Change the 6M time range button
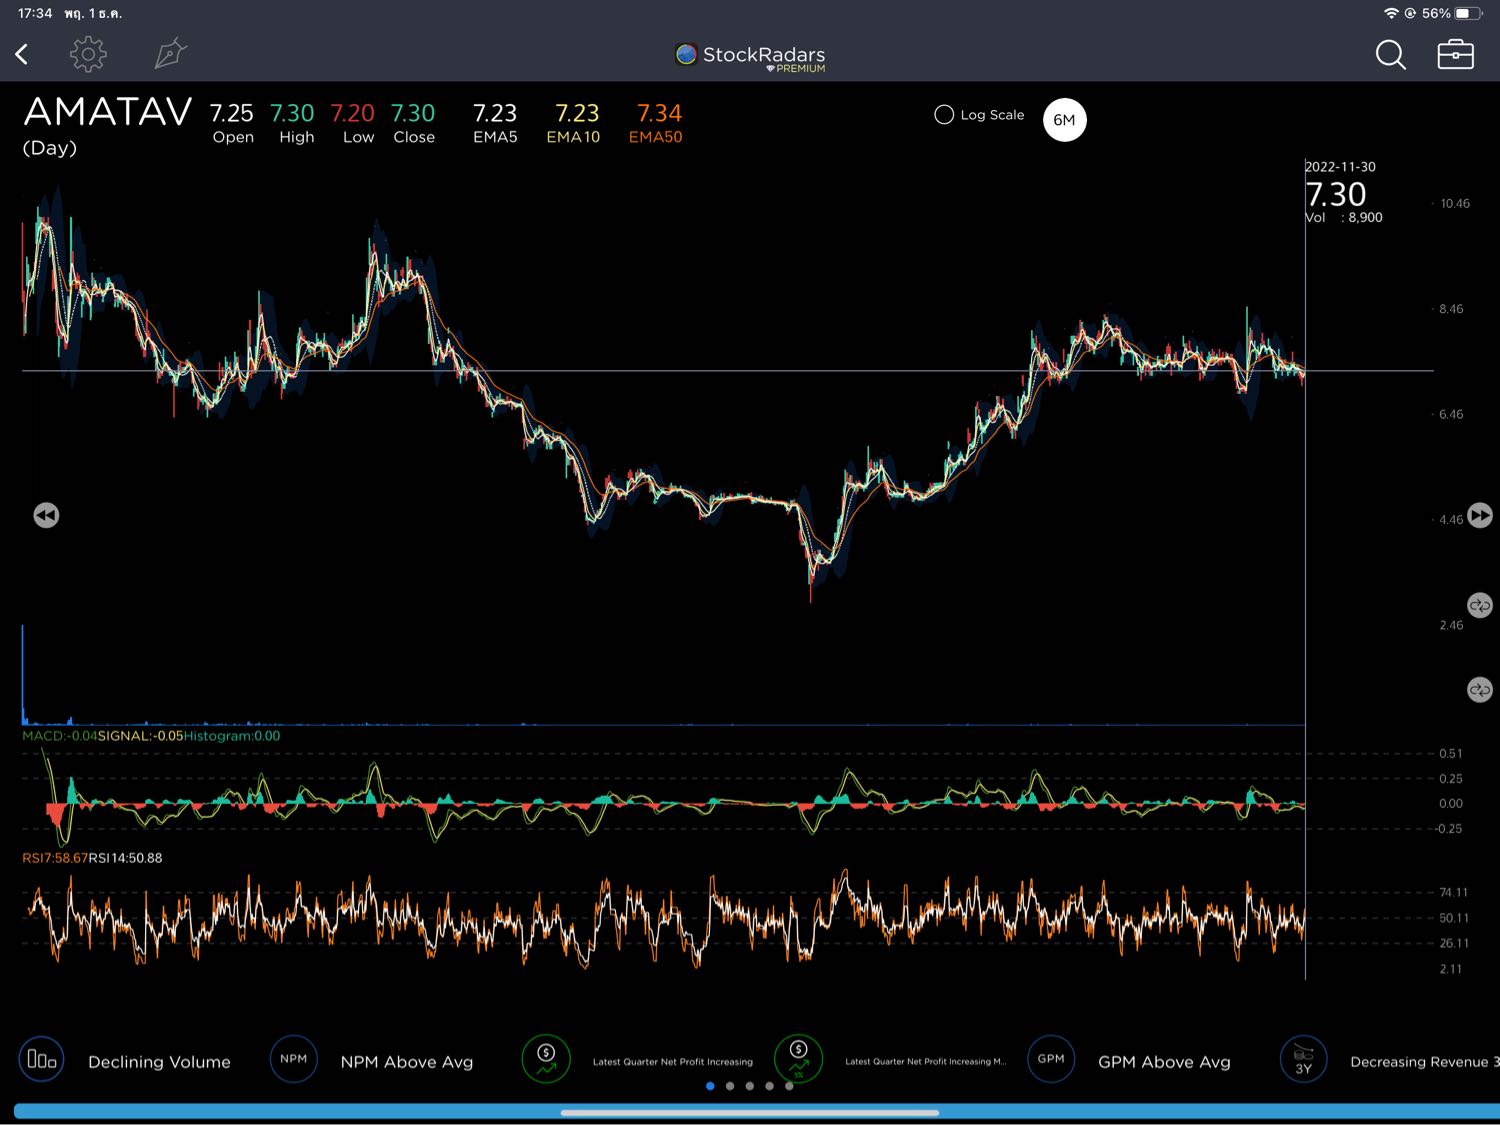 (1064, 120)
